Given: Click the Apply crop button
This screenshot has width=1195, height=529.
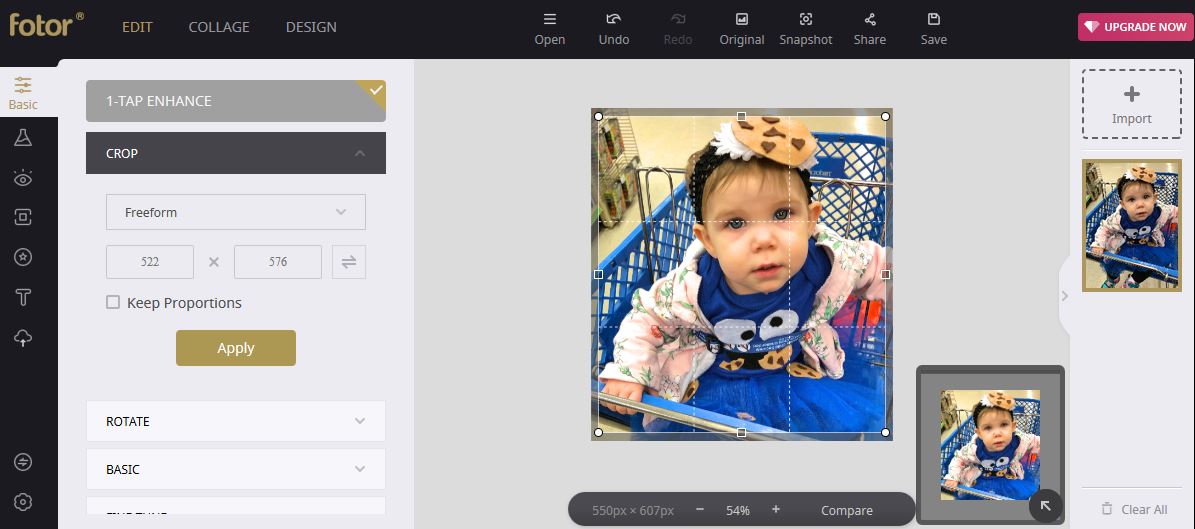Looking at the screenshot, I should [235, 348].
